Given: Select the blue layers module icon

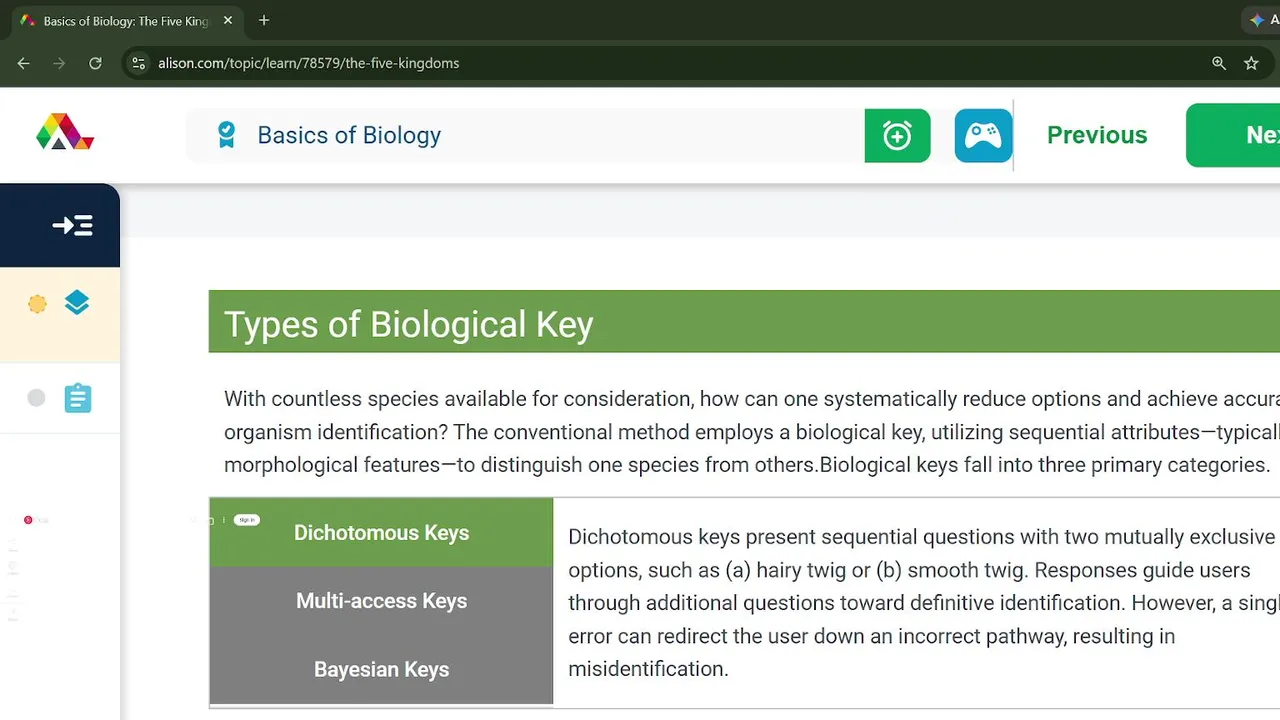Looking at the screenshot, I should [x=77, y=302].
